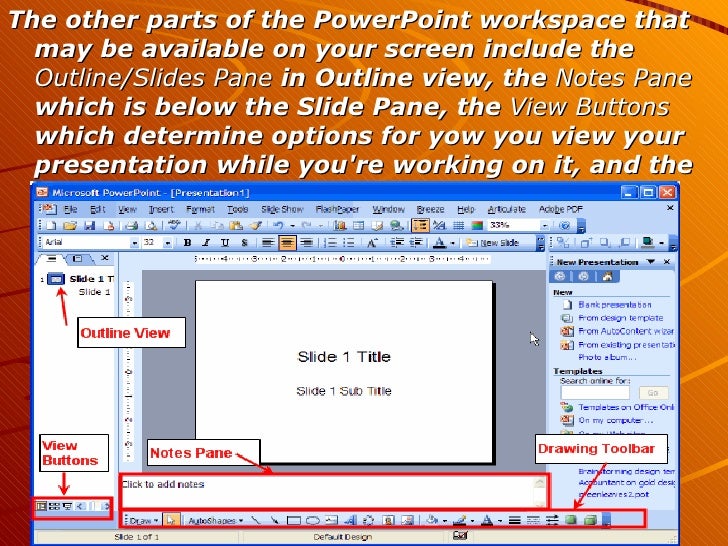Click the Decrease Indent icon
The height and width of the screenshot is (546, 728).
(x=397, y=242)
